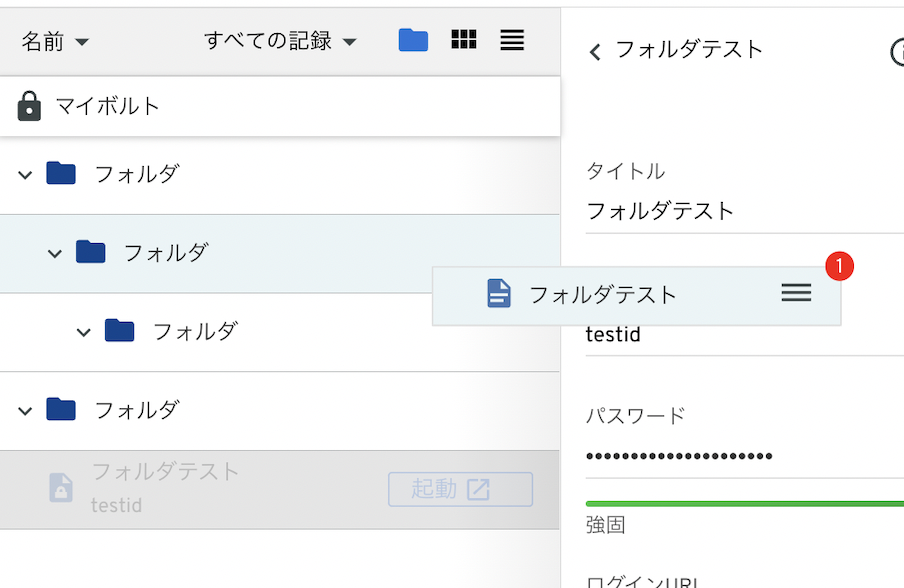The width and height of the screenshot is (904, 588).
Task: Open the 名前 sort dropdown
Action: 55,41
